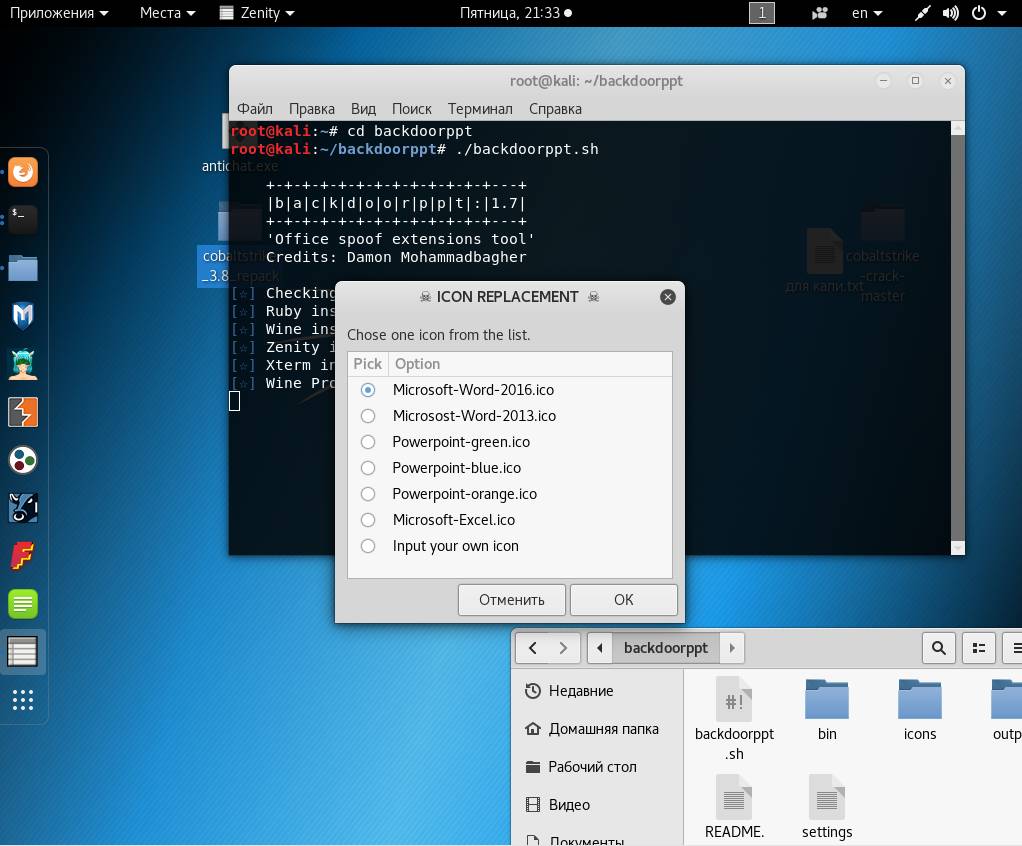Launch the terminal dock icon

tap(22, 218)
